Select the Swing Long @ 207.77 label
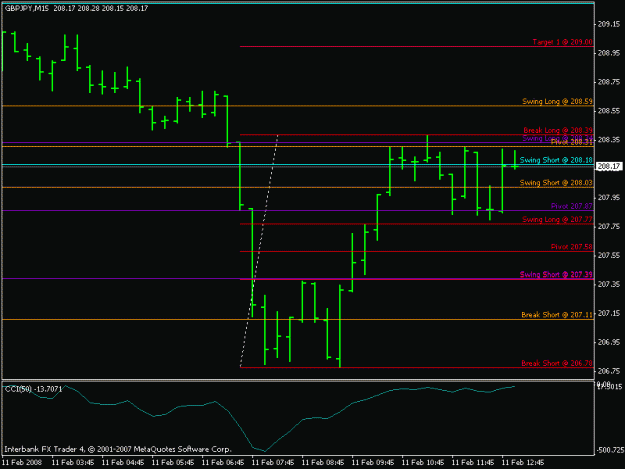Image resolution: width=625 pixels, height=469 pixels. coord(557,219)
